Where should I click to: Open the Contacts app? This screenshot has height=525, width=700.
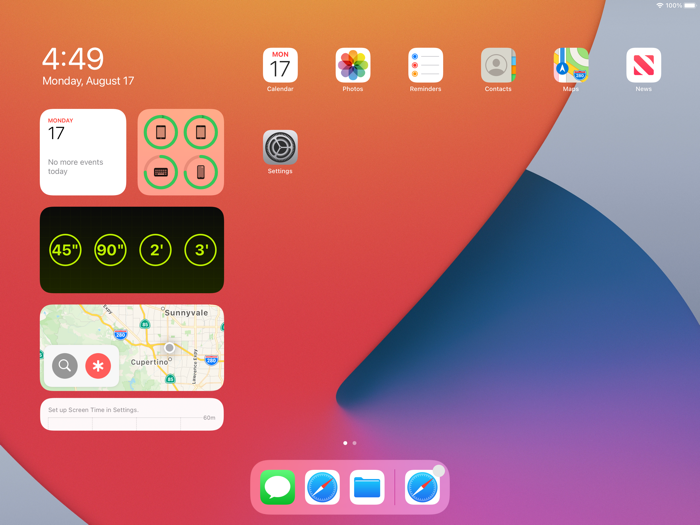coord(498,65)
